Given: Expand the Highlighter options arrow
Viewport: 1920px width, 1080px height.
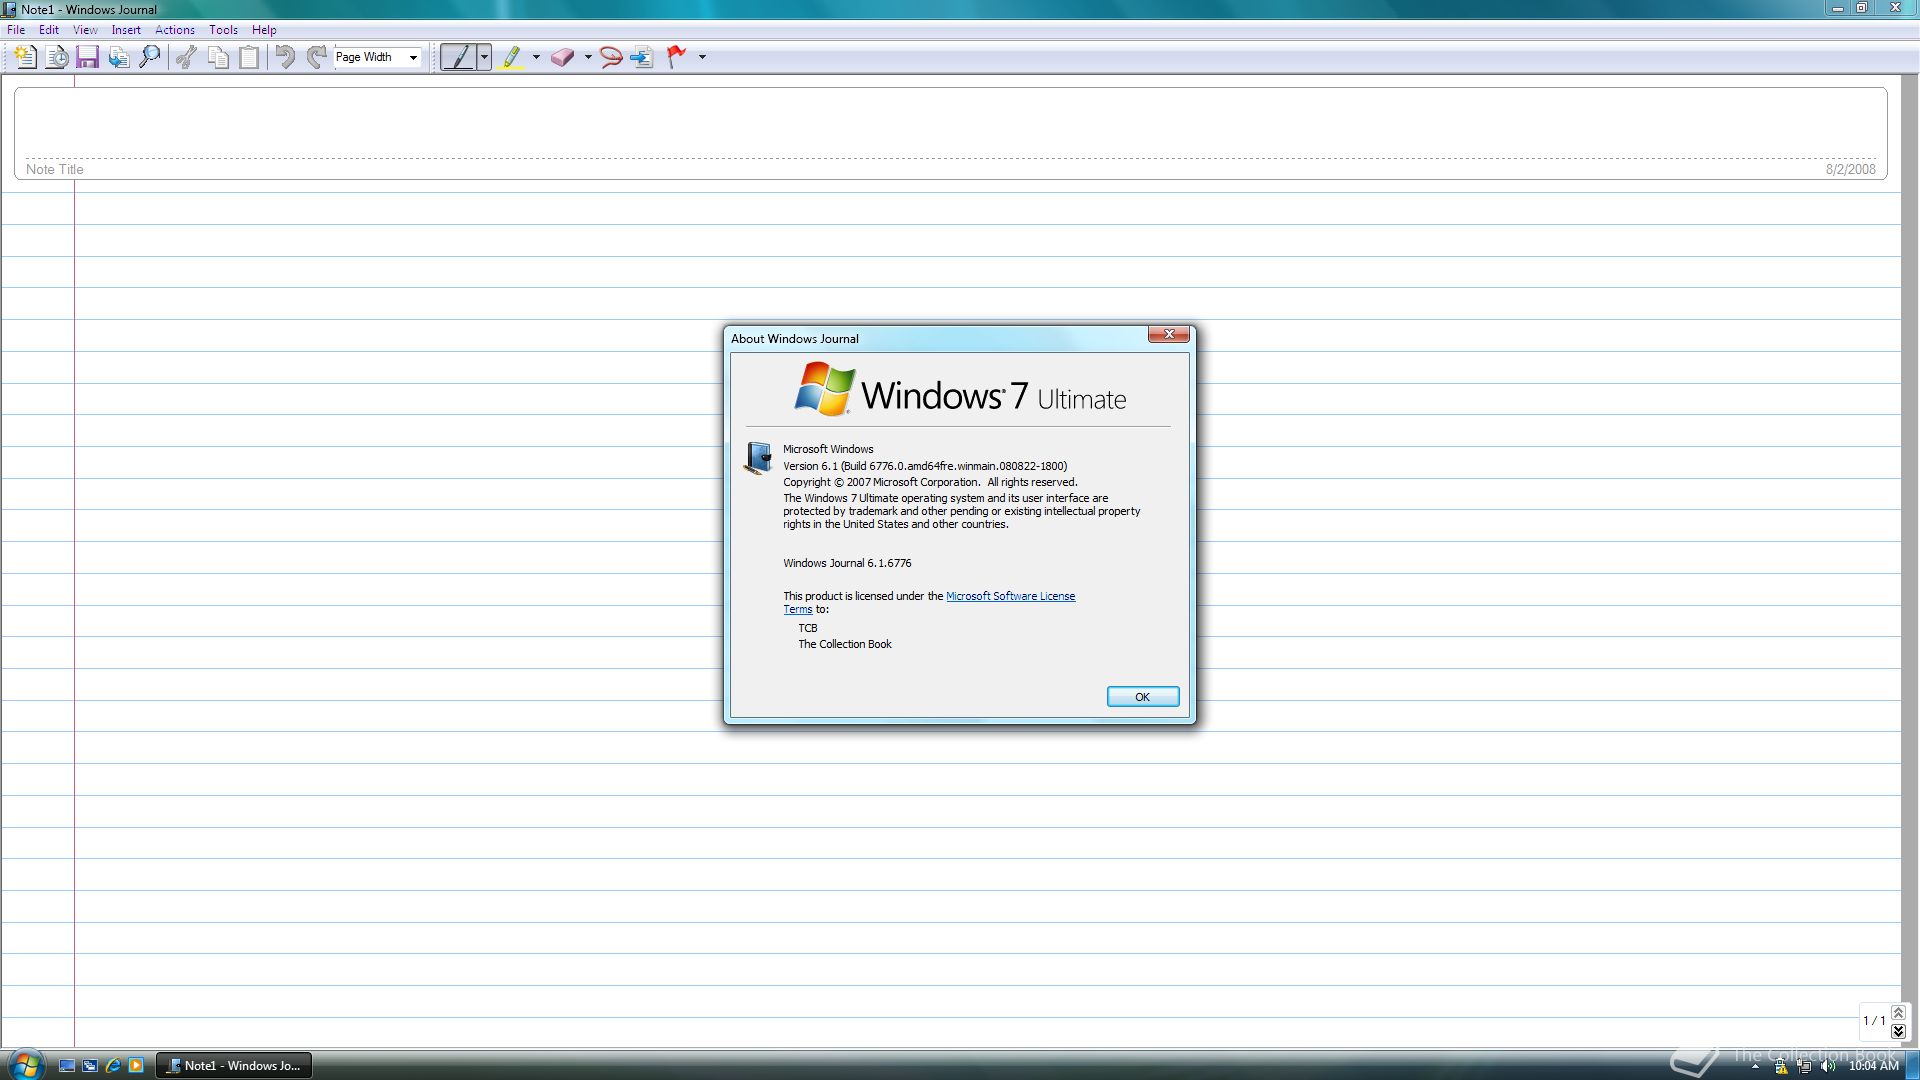Looking at the screenshot, I should tap(536, 57).
